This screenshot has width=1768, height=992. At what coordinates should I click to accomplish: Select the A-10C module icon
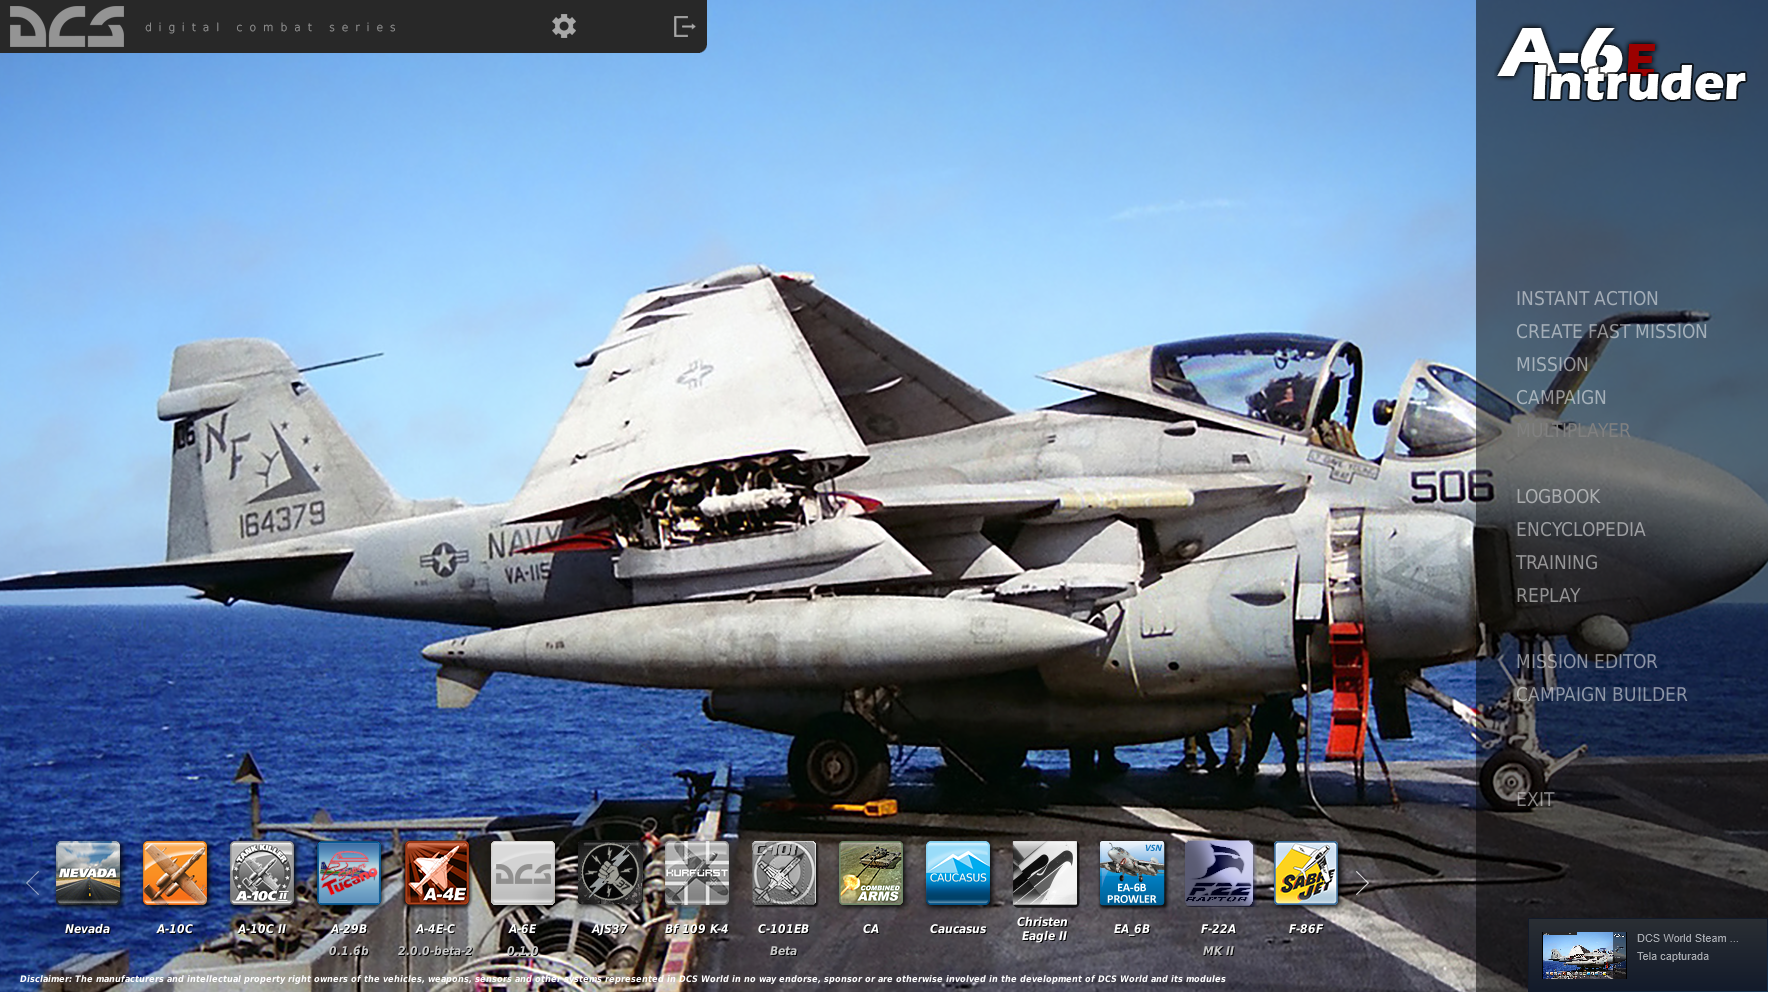(x=175, y=873)
